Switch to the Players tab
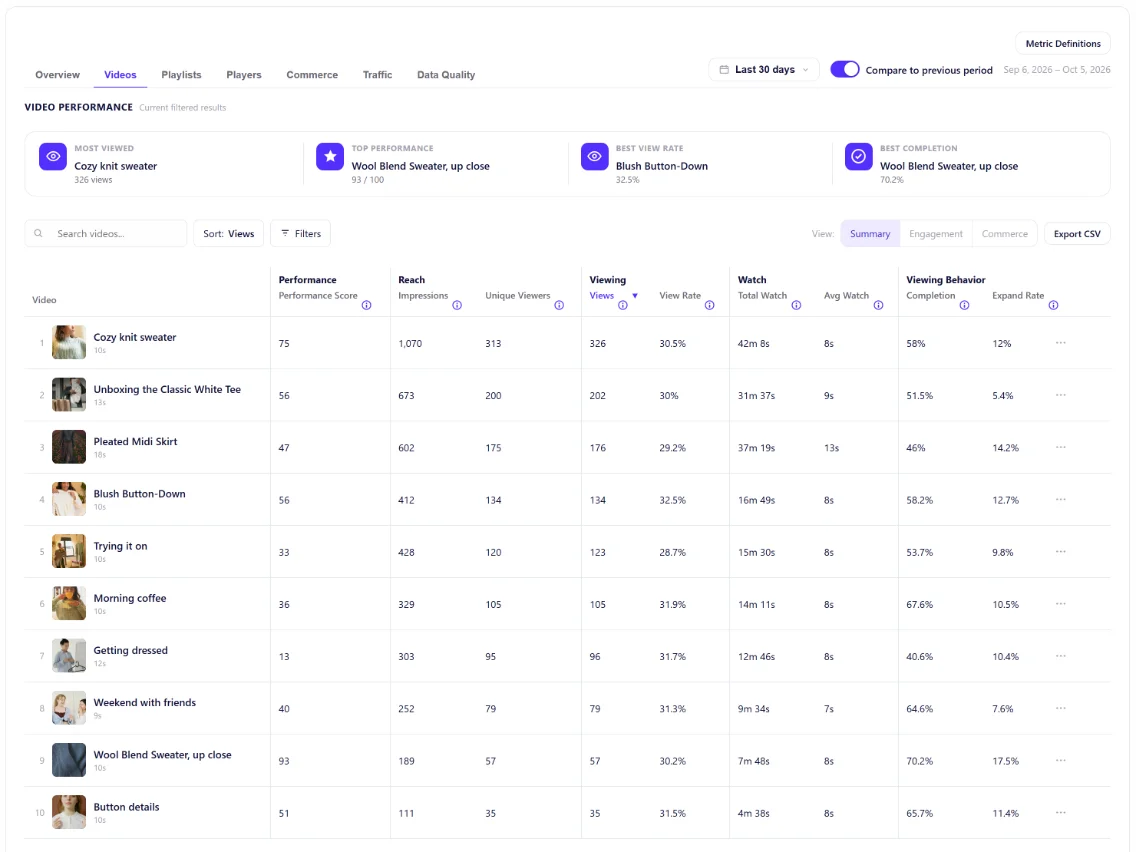Viewport: 1136px width, 852px height. tap(243, 75)
